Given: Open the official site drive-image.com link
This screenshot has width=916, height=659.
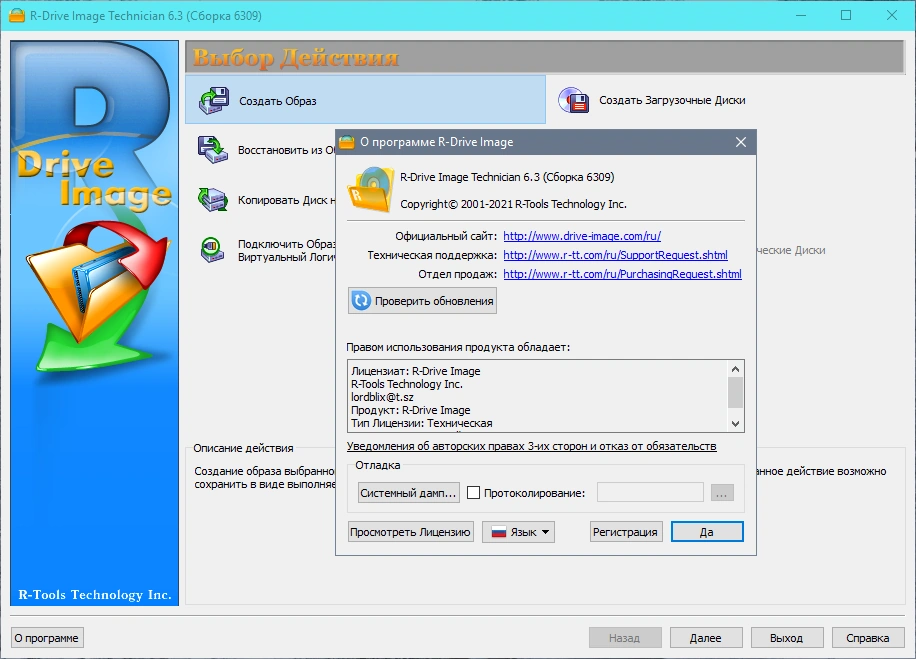Looking at the screenshot, I should tap(582, 236).
